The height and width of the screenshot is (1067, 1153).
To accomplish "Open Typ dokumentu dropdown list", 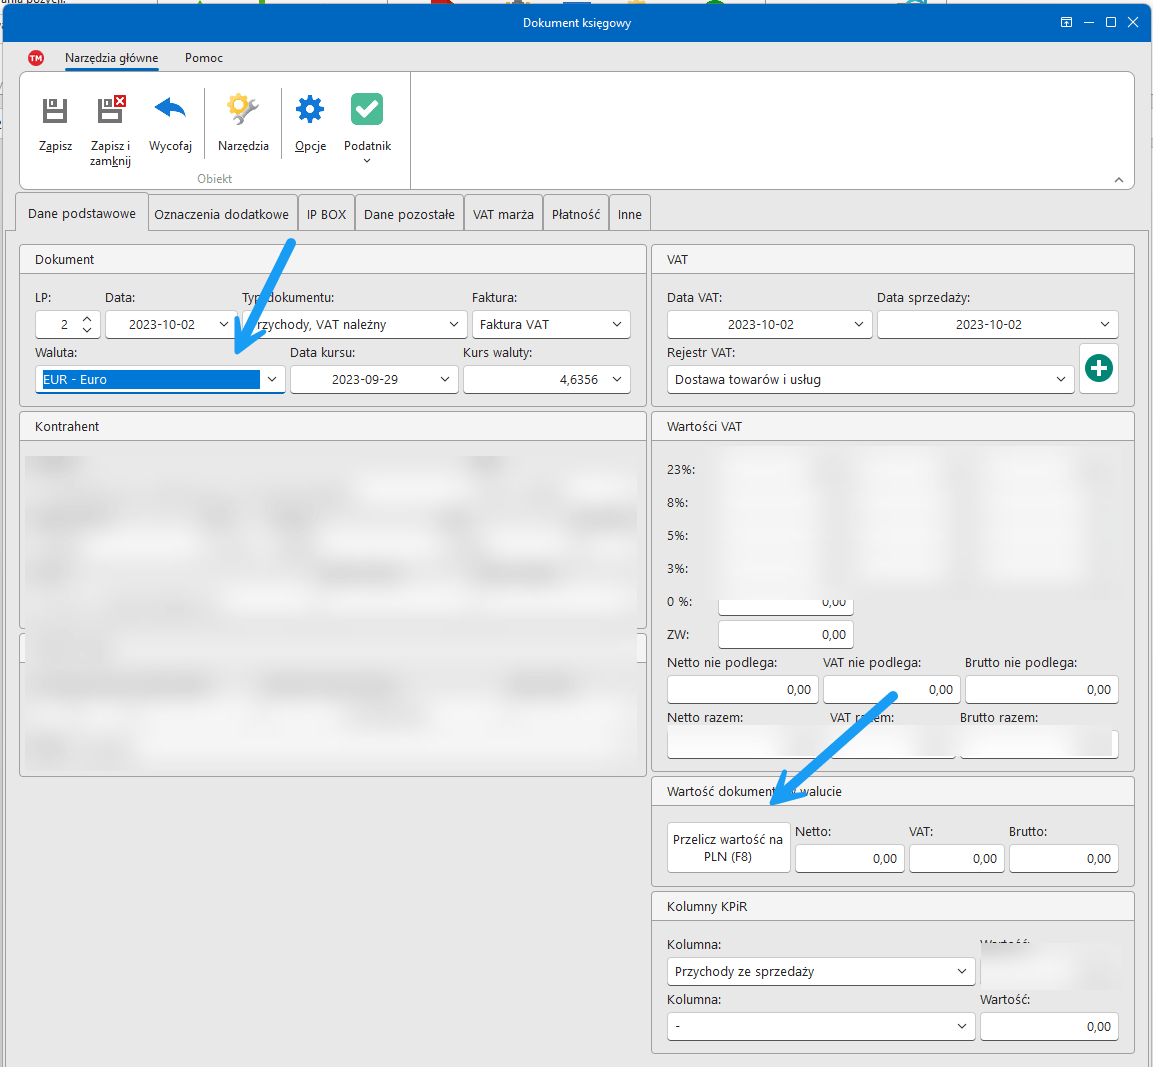I will (x=454, y=325).
